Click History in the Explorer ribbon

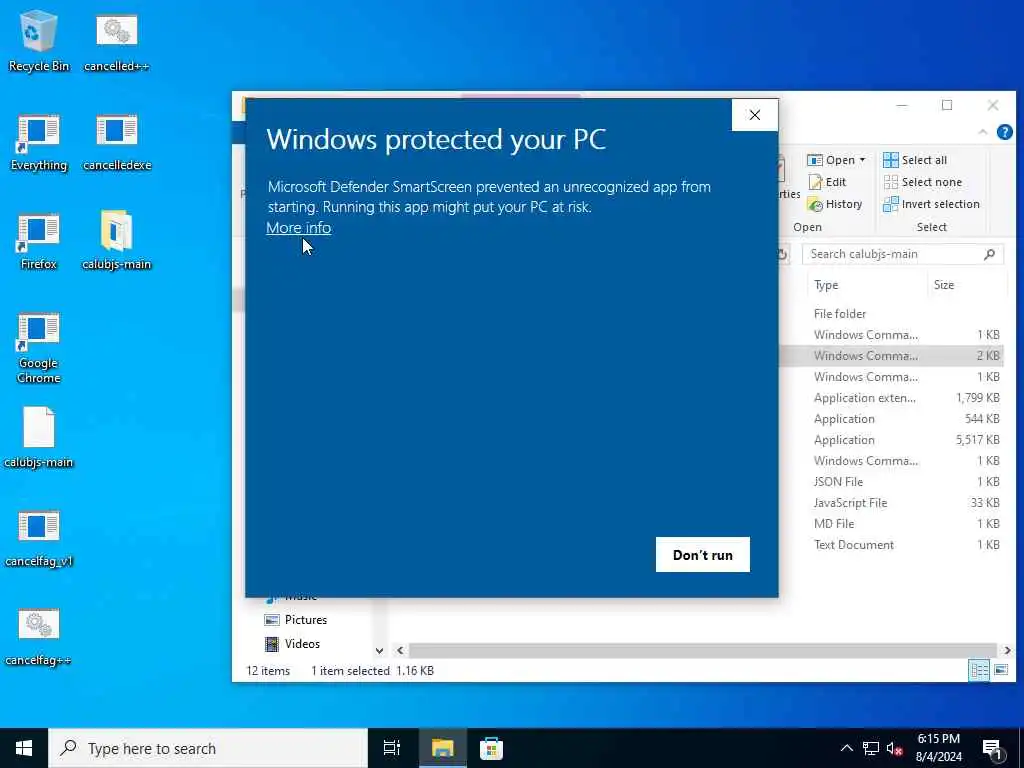click(x=835, y=204)
